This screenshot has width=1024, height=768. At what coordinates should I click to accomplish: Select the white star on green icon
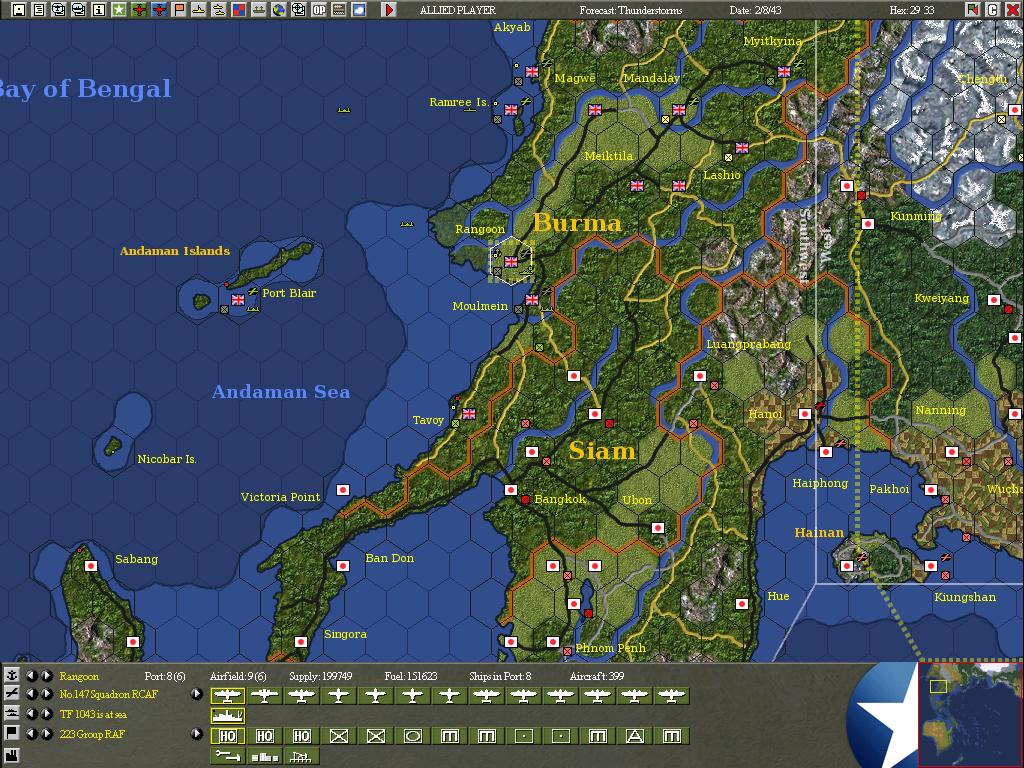point(119,10)
